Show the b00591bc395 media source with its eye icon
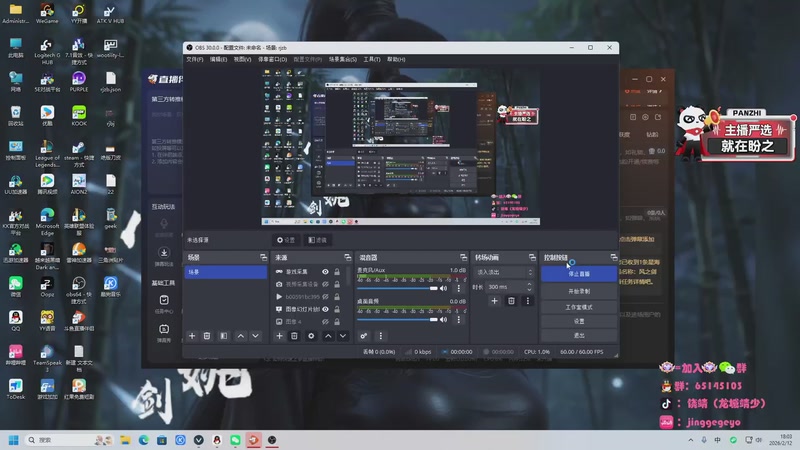Screen dimensions: 800x450 (325, 296)
